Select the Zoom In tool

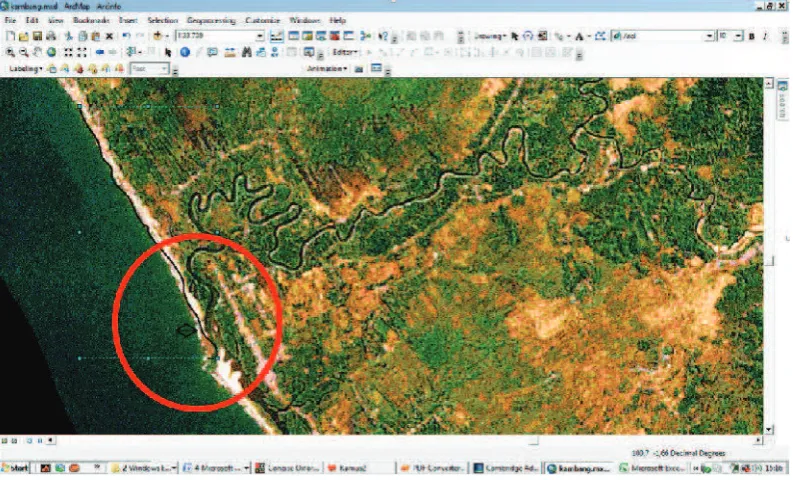click(10, 53)
